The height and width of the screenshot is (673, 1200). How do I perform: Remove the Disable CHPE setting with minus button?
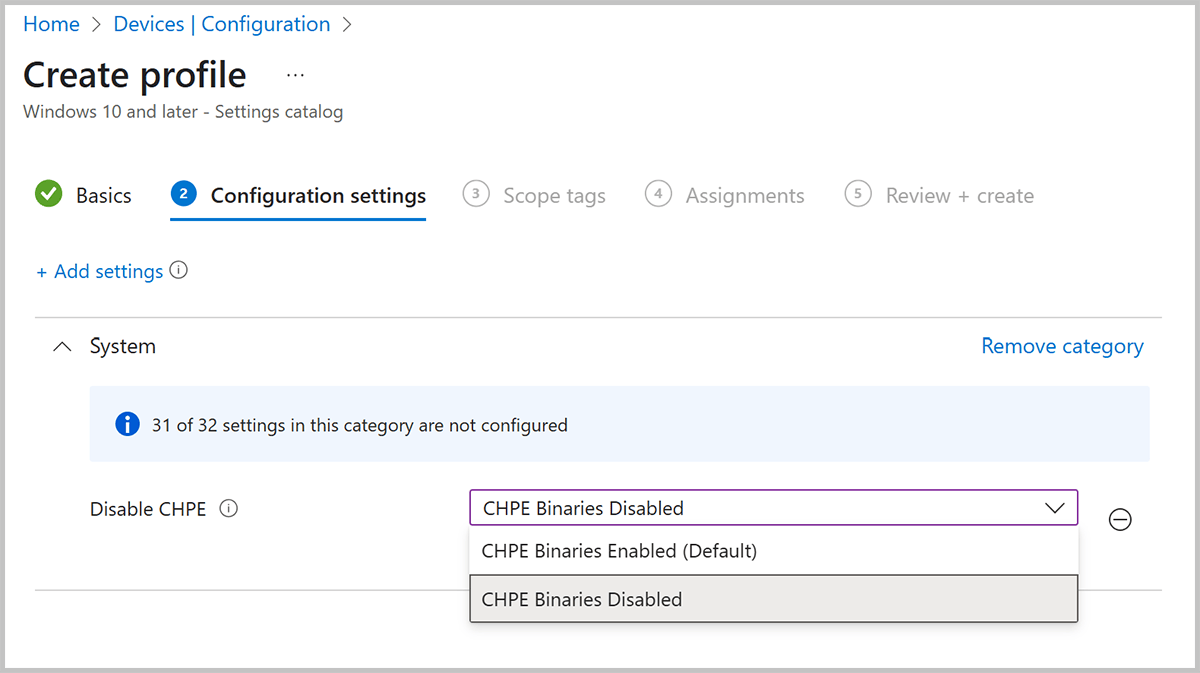[x=1120, y=519]
